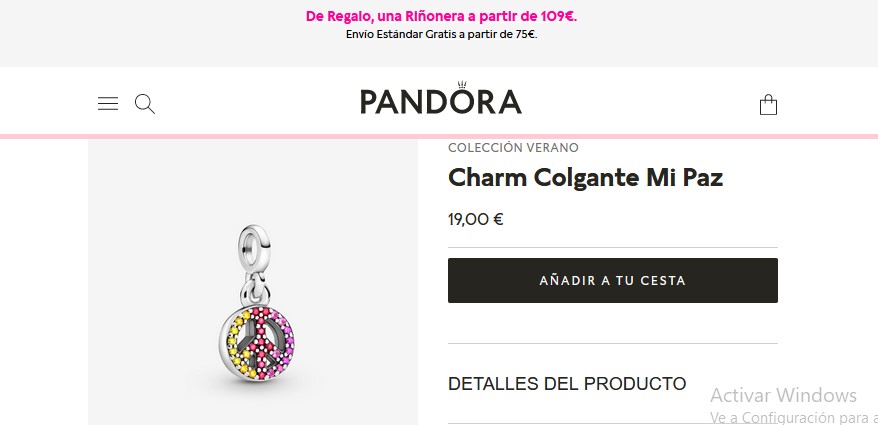Open the Riñonera gift promotion banner
This screenshot has width=878, height=425.
click(441, 16)
